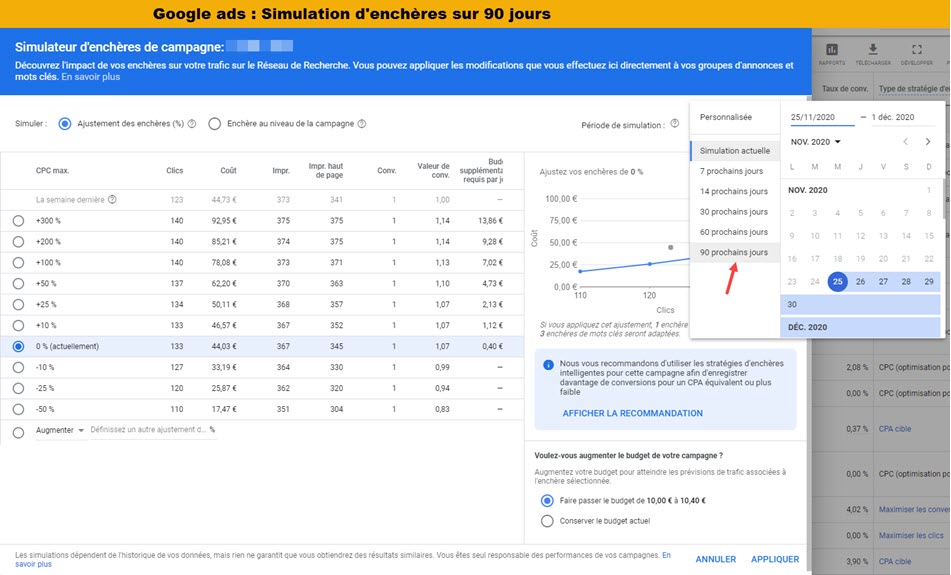The image size is (951, 575).
Task: Open help icon next to Ajustement des enchères
Action: [x=192, y=124]
